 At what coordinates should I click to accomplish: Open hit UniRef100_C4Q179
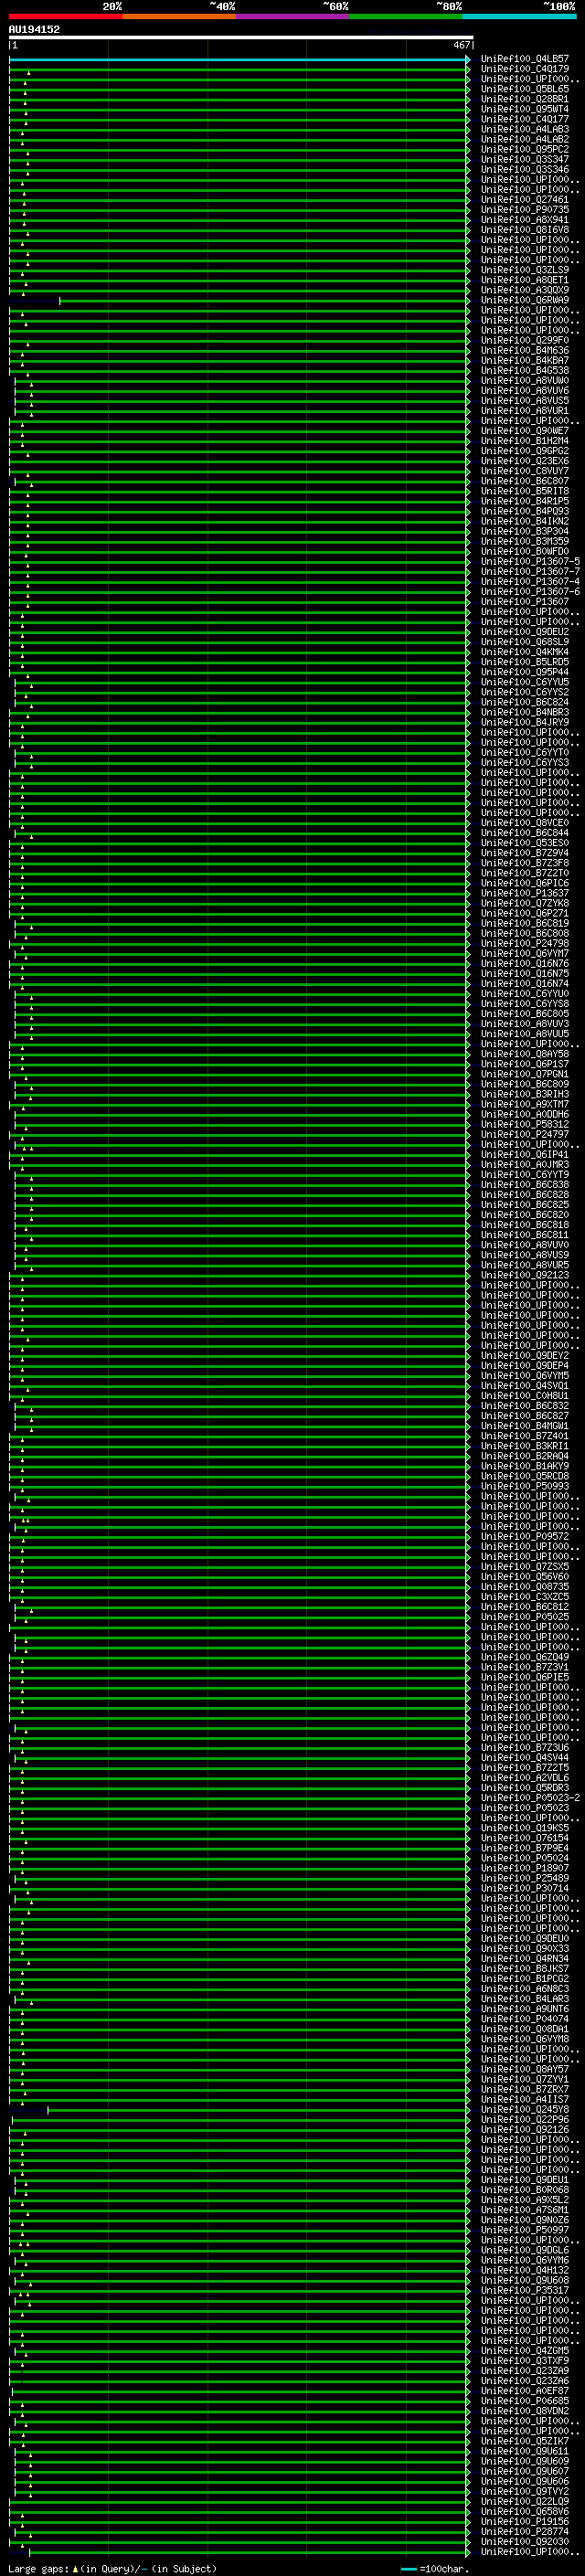[524, 70]
